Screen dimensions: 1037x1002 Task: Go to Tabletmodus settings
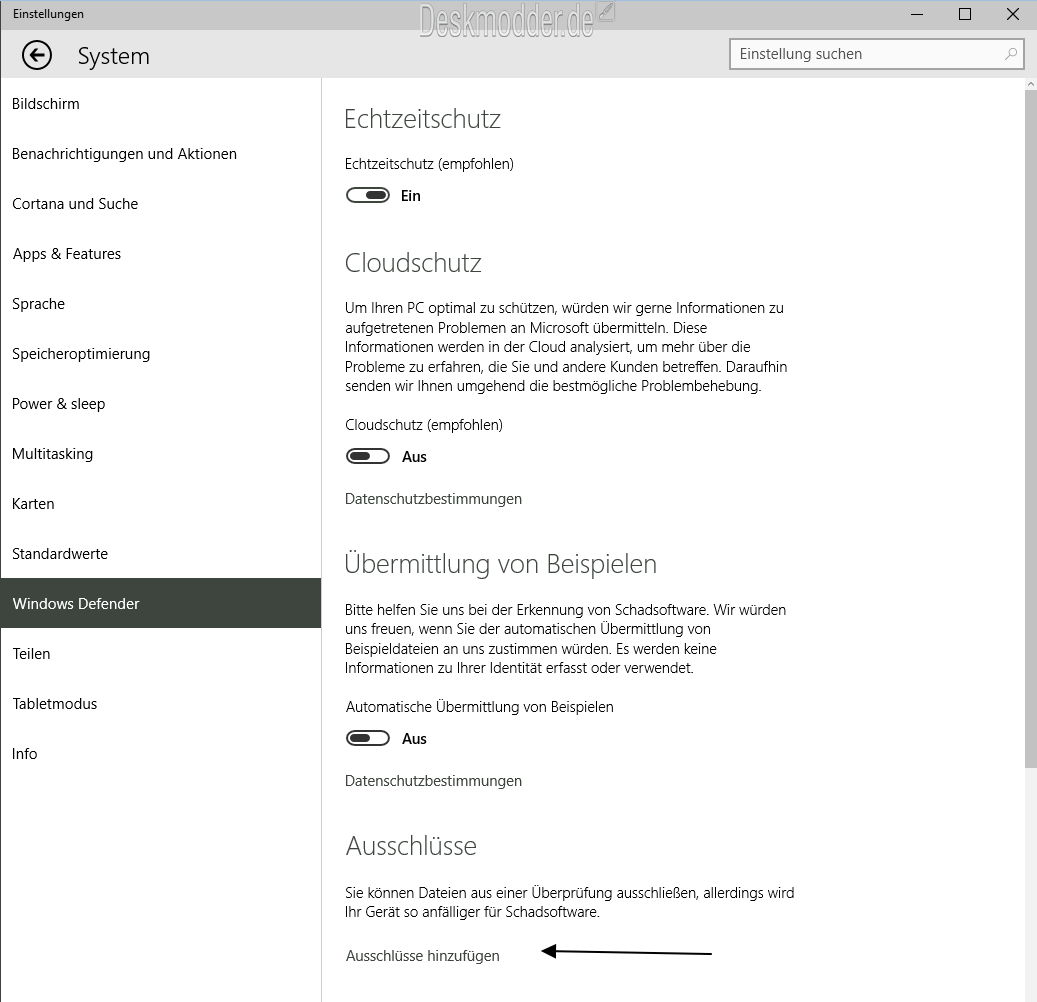tap(161, 704)
